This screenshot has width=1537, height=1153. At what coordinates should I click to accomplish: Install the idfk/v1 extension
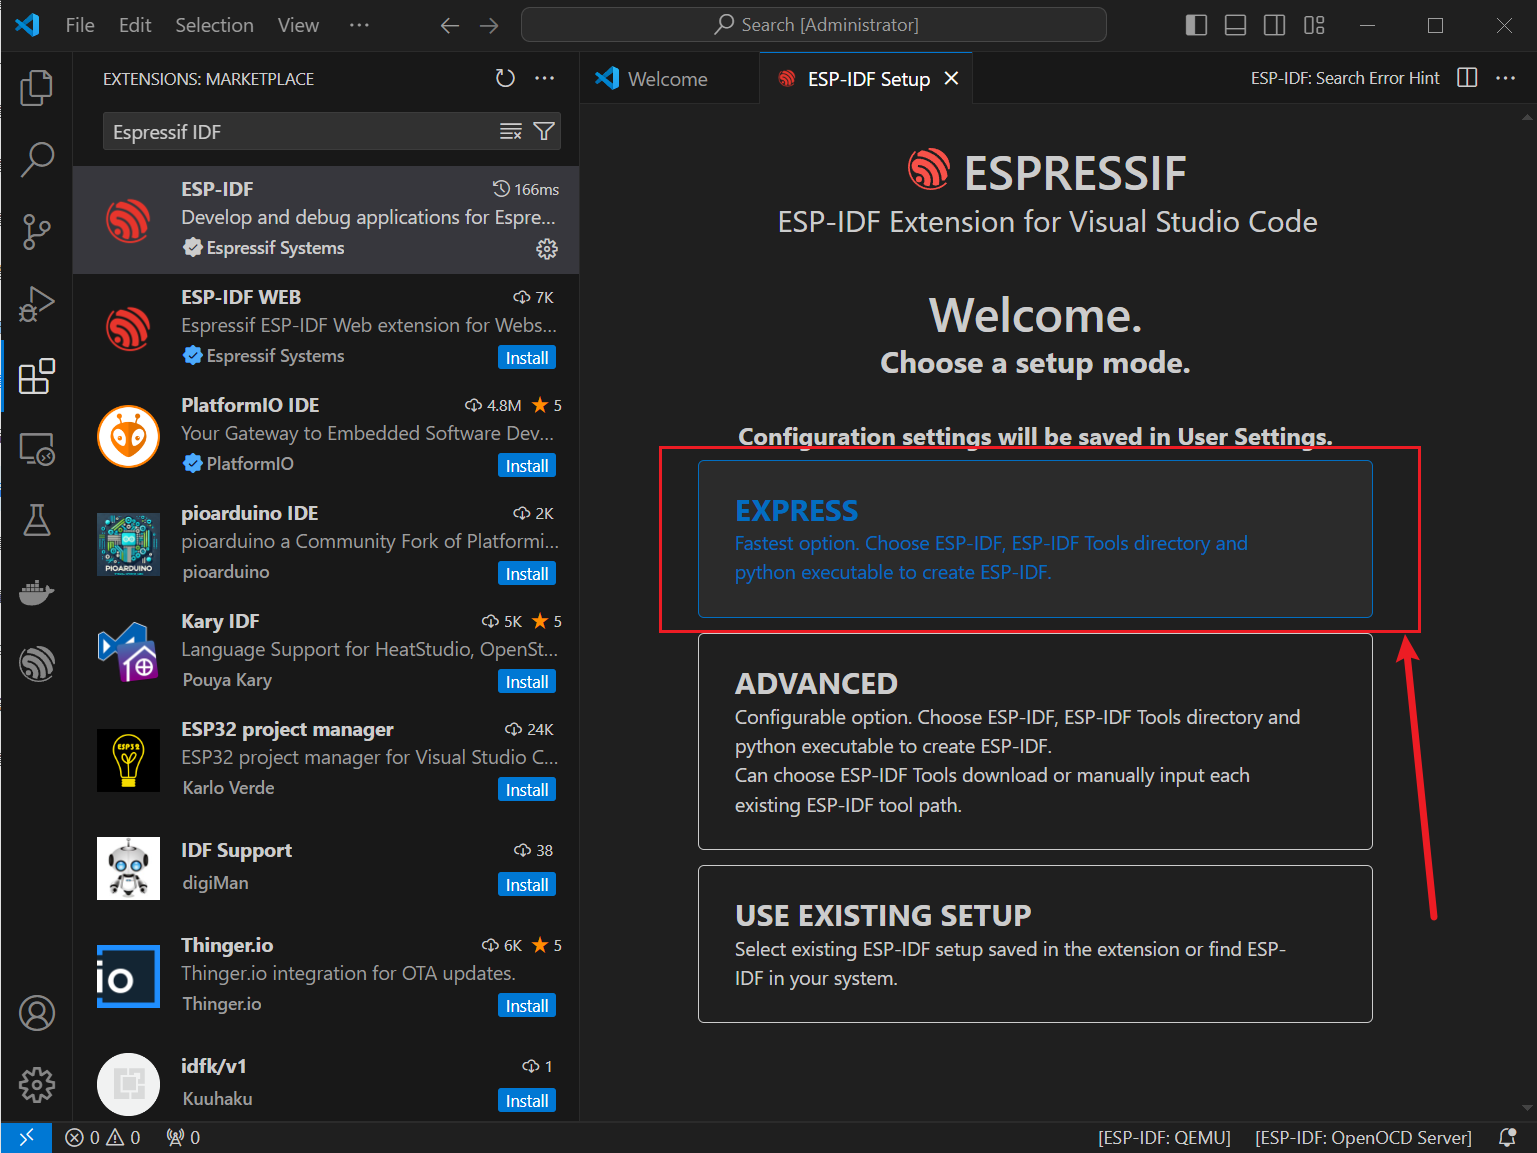click(x=527, y=1101)
